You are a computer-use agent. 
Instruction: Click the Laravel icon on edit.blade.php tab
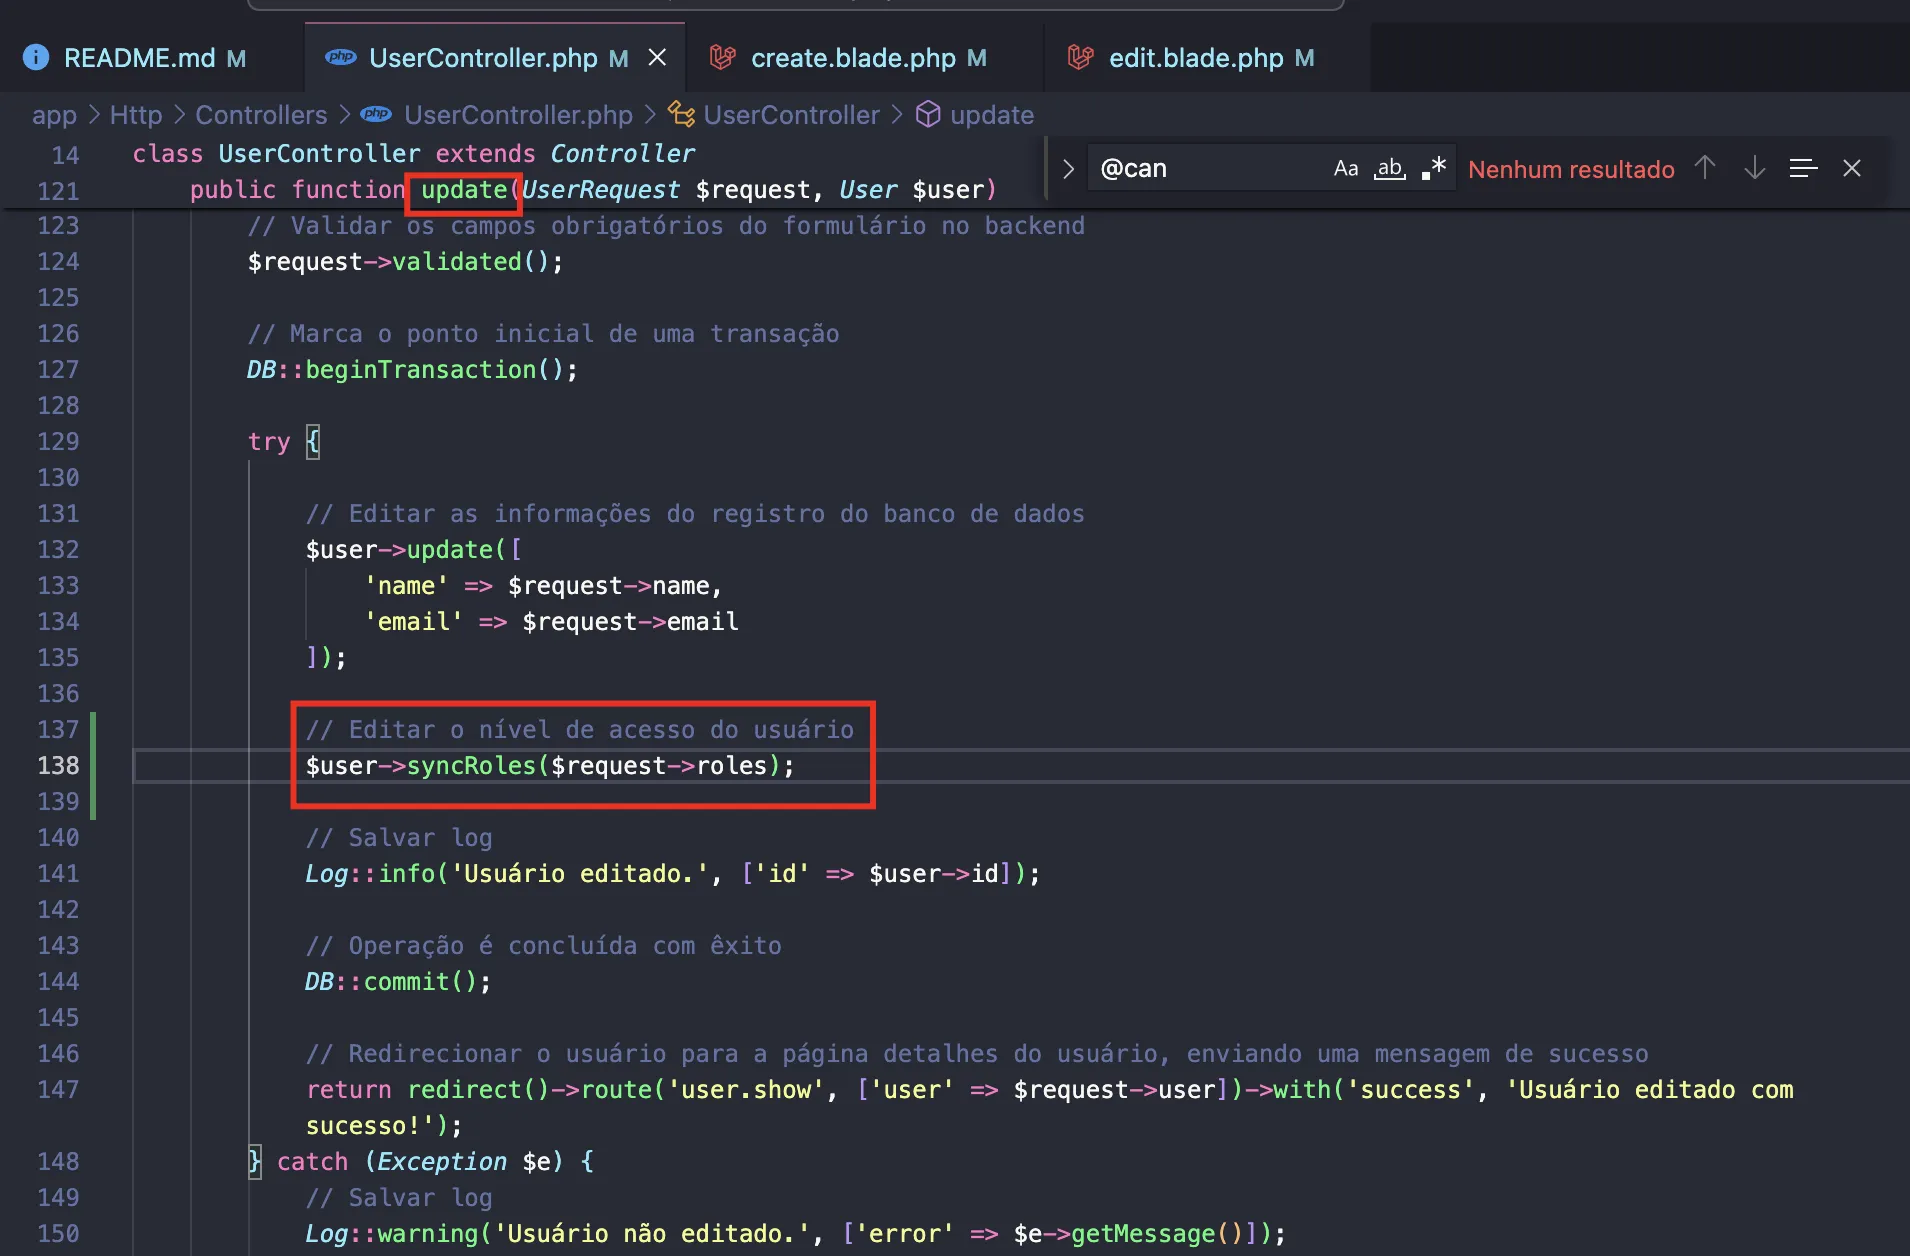point(1080,58)
